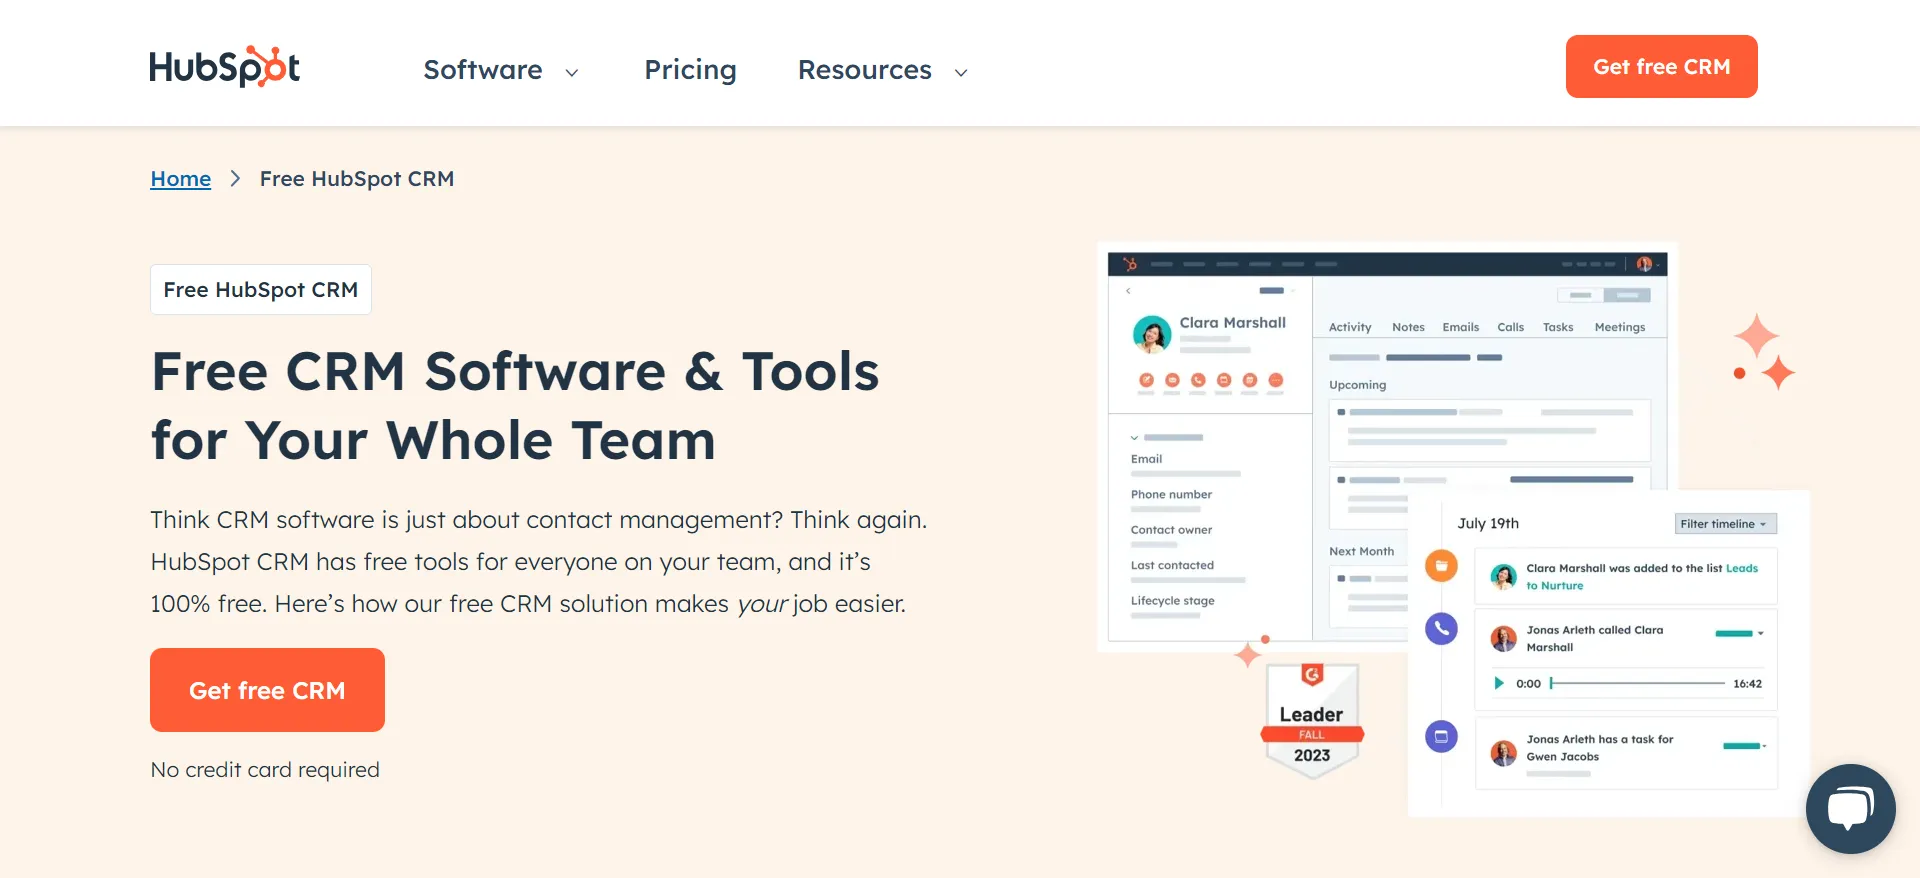Switch to the Calls tab
This screenshot has width=1920, height=878.
[1510, 327]
